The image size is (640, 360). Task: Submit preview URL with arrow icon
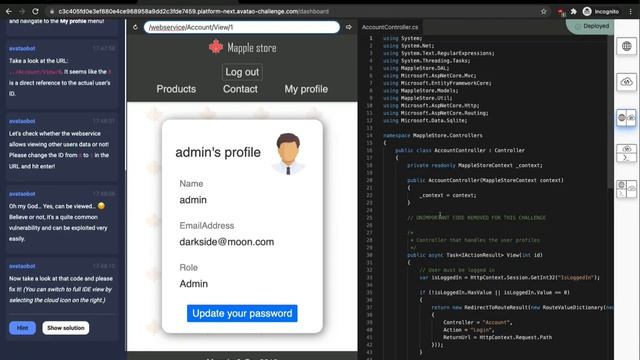[x=349, y=27]
